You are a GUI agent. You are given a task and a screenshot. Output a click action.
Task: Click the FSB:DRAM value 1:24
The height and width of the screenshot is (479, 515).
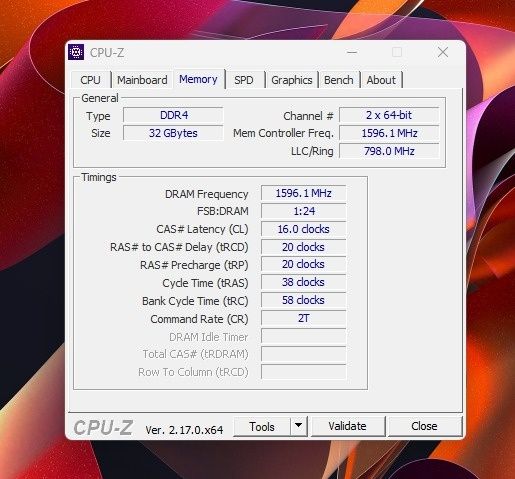304,211
